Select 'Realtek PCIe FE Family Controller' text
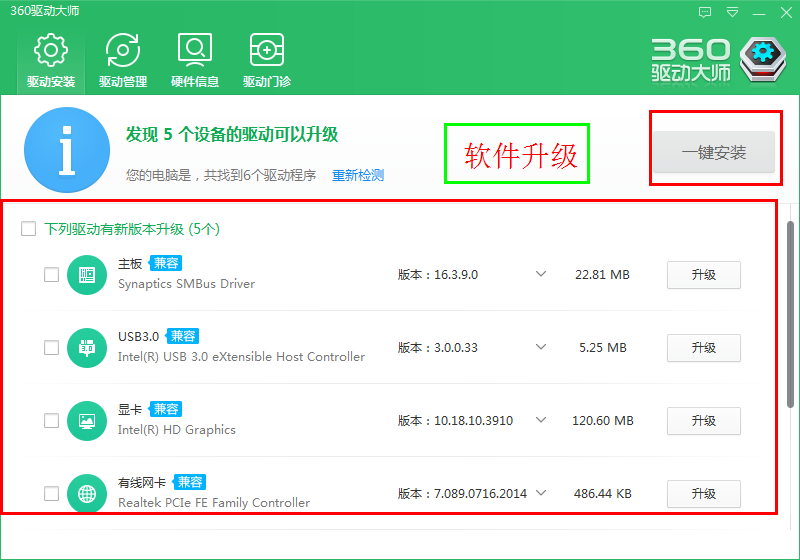 point(214,503)
